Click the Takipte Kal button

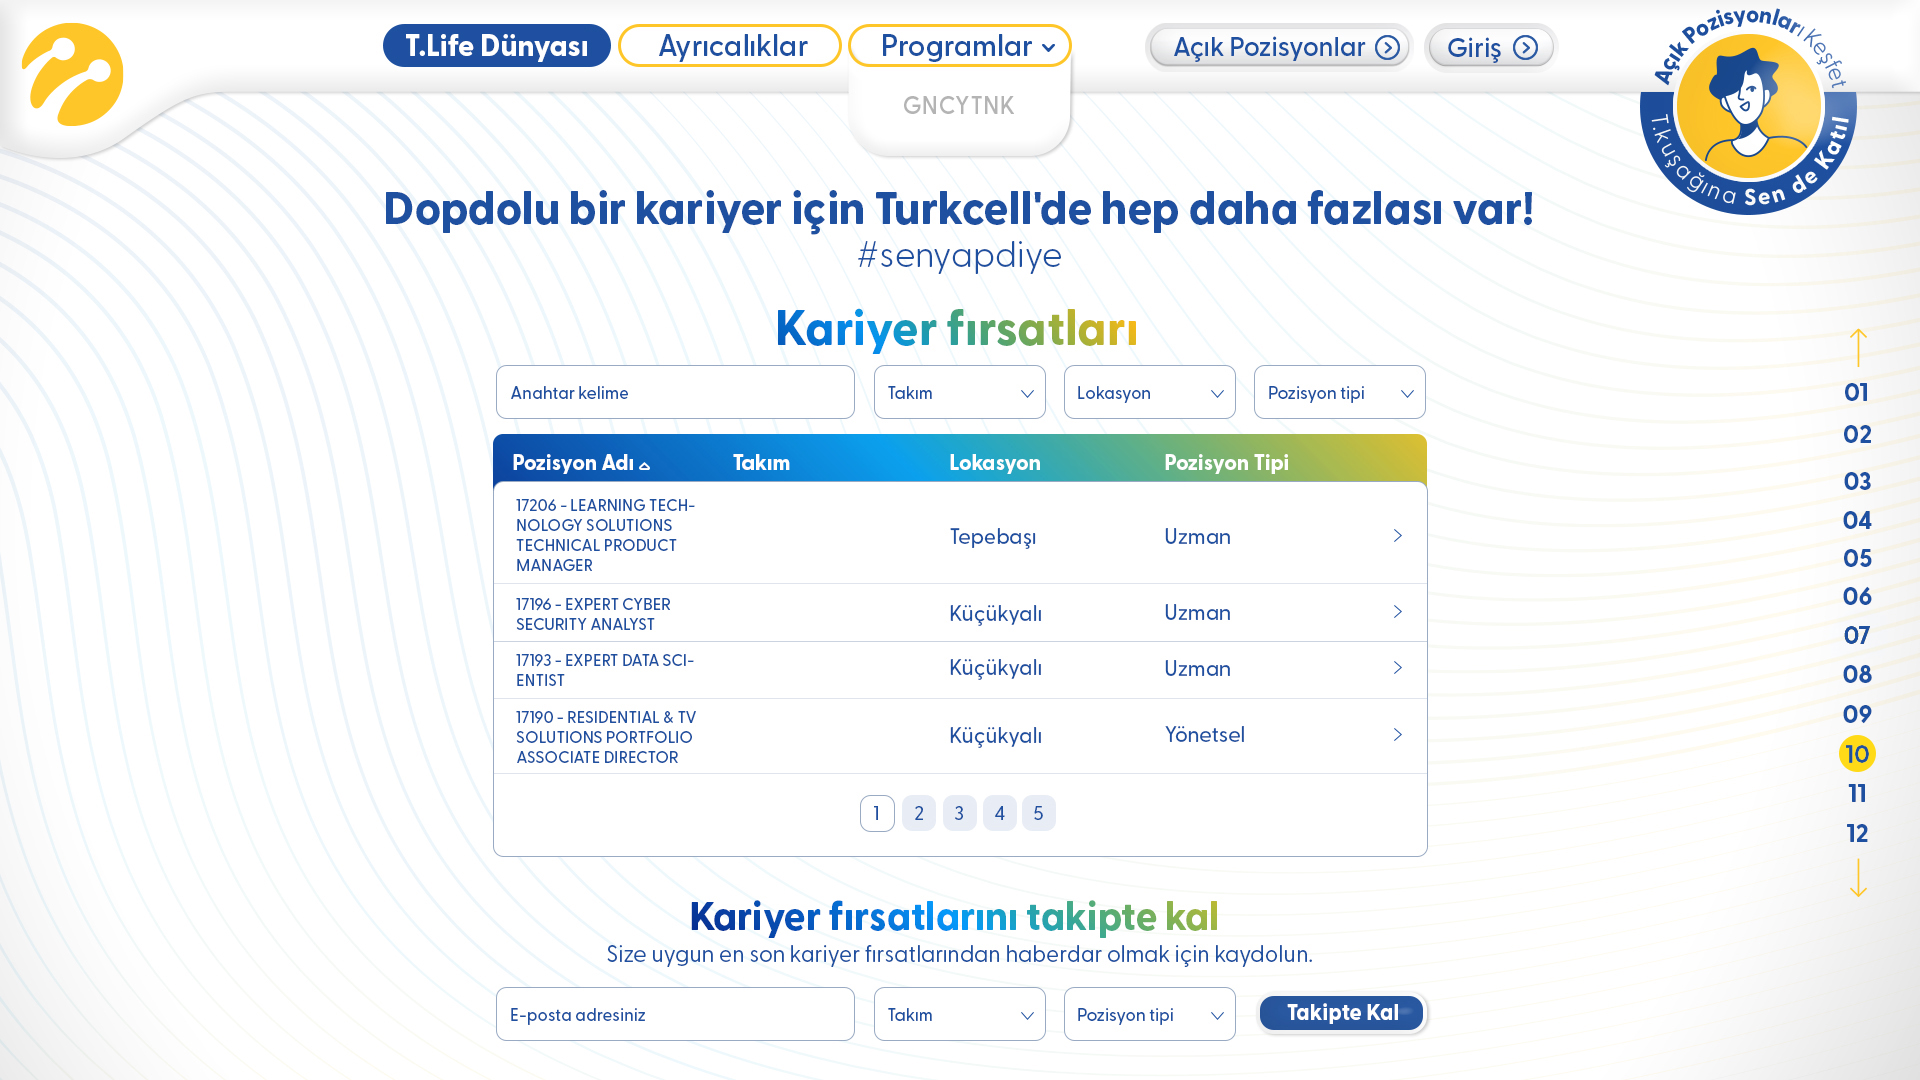pos(1341,1013)
